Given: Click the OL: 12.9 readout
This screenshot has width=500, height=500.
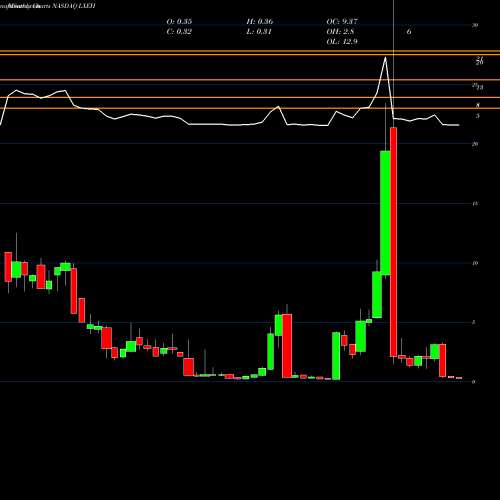Looking at the screenshot, I should [x=342, y=42].
